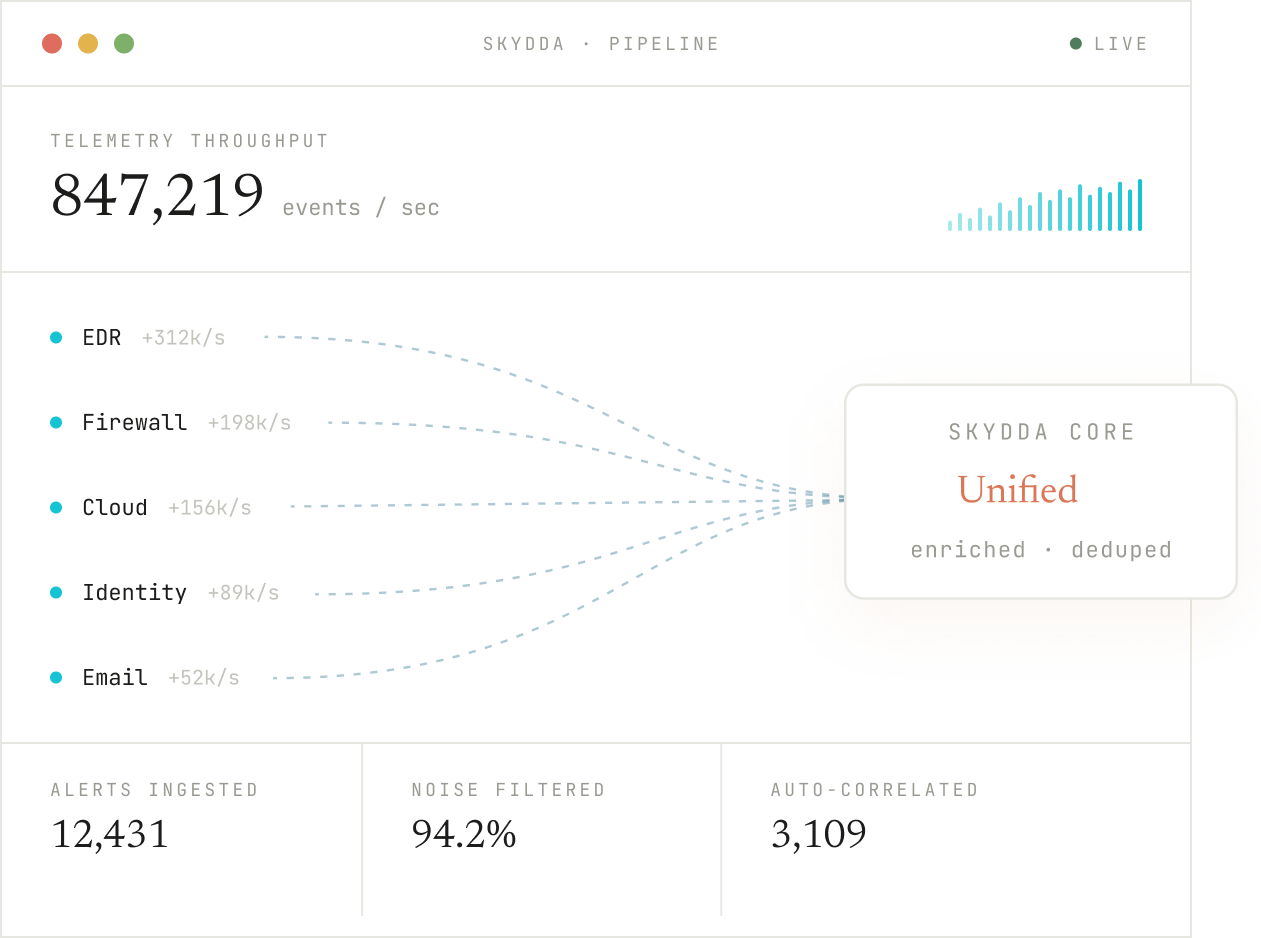Click the green LIVE status dot
The image size is (1261, 938).
(x=1076, y=43)
